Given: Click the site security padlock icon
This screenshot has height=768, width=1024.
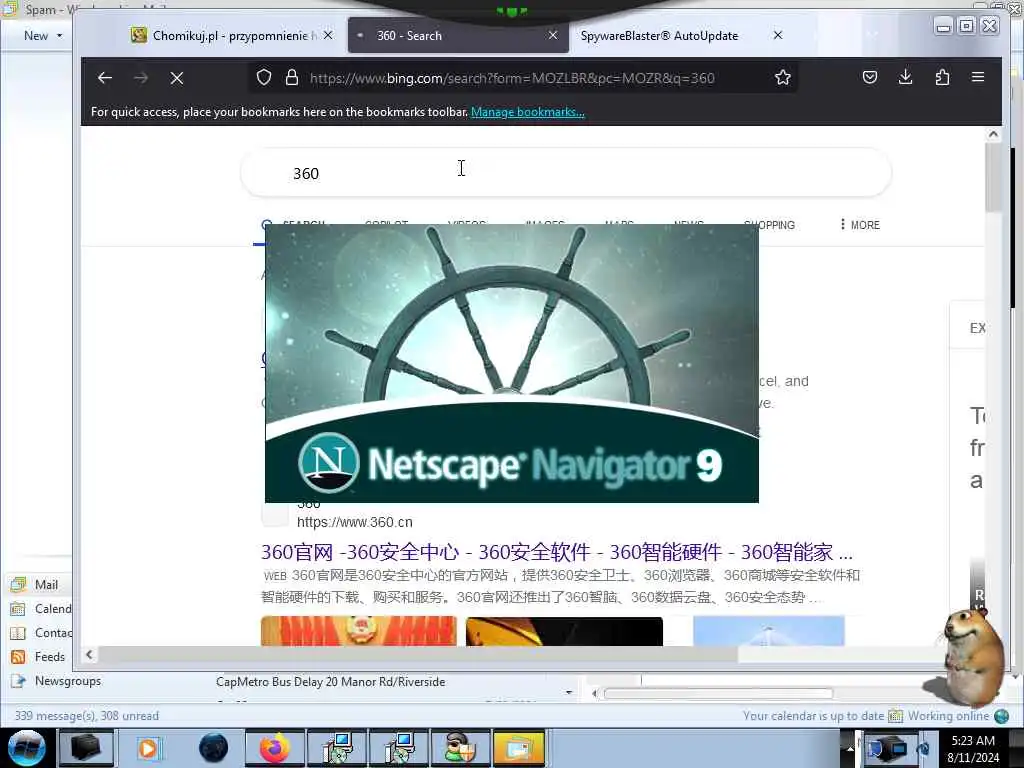Looking at the screenshot, I should (x=292, y=78).
